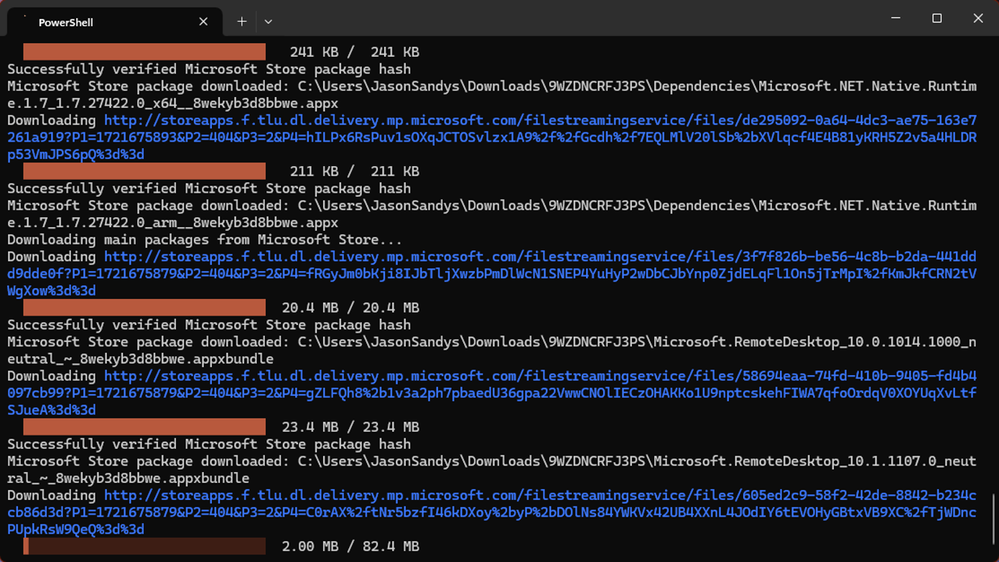The height and width of the screenshot is (562, 999).
Task: Close the terminal window
Action: [x=978, y=18]
